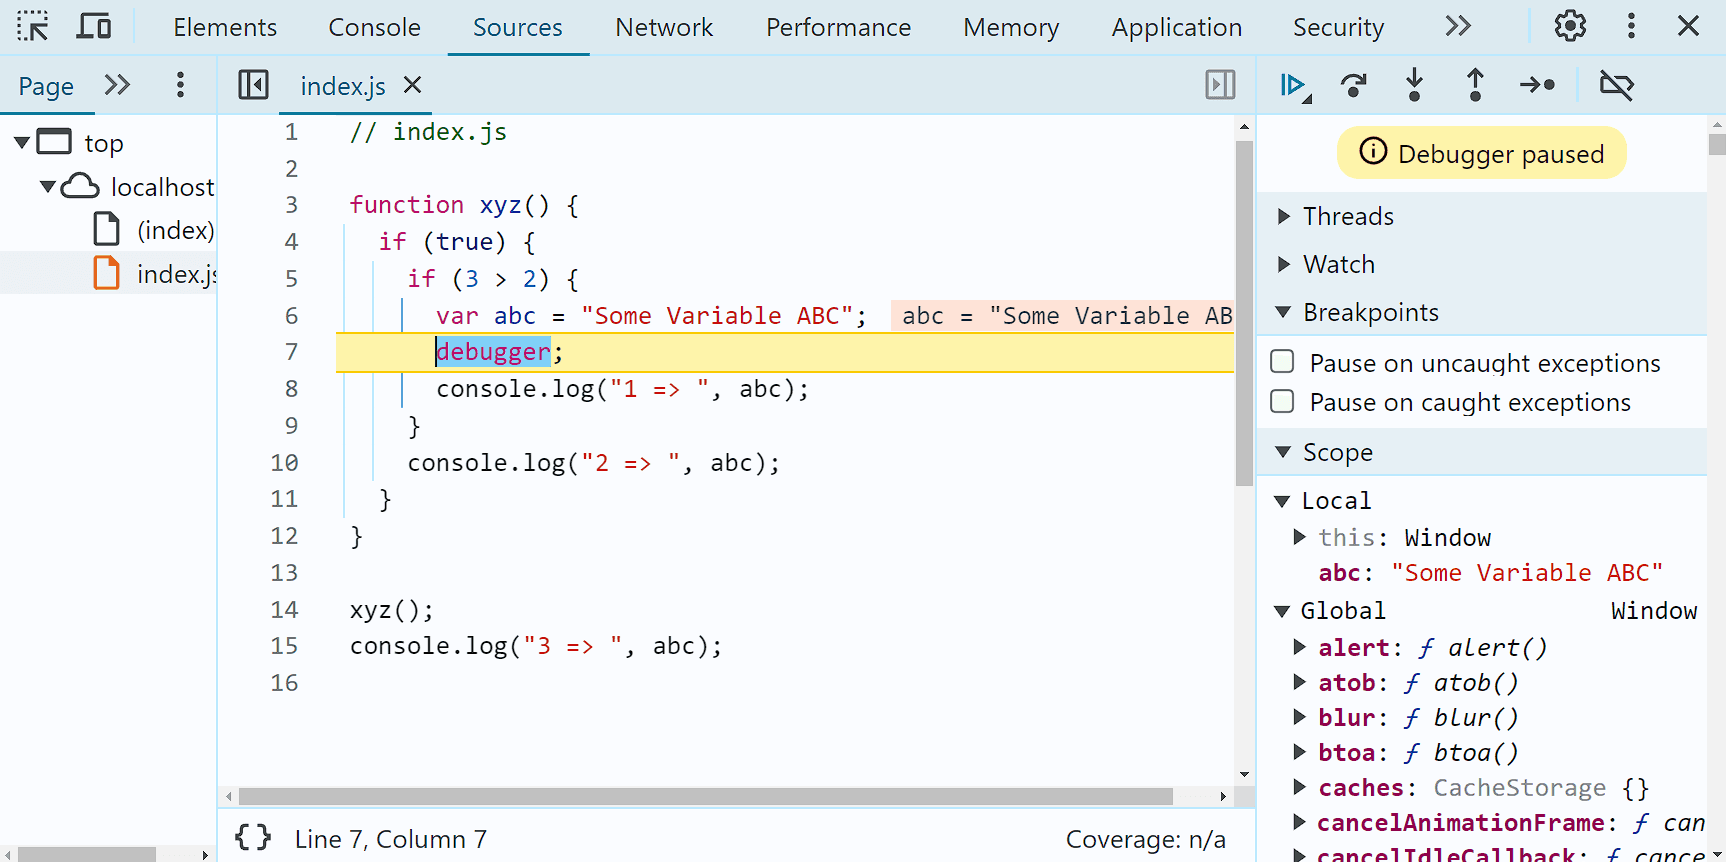Show more navigator tabs next to Page
The height and width of the screenshot is (862, 1726).
[117, 85]
